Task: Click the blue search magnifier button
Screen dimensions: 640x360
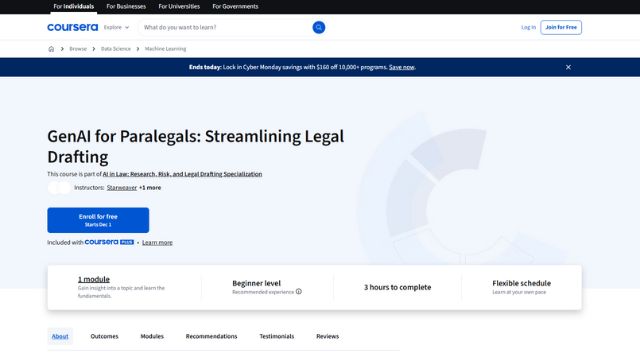Action: tap(319, 27)
